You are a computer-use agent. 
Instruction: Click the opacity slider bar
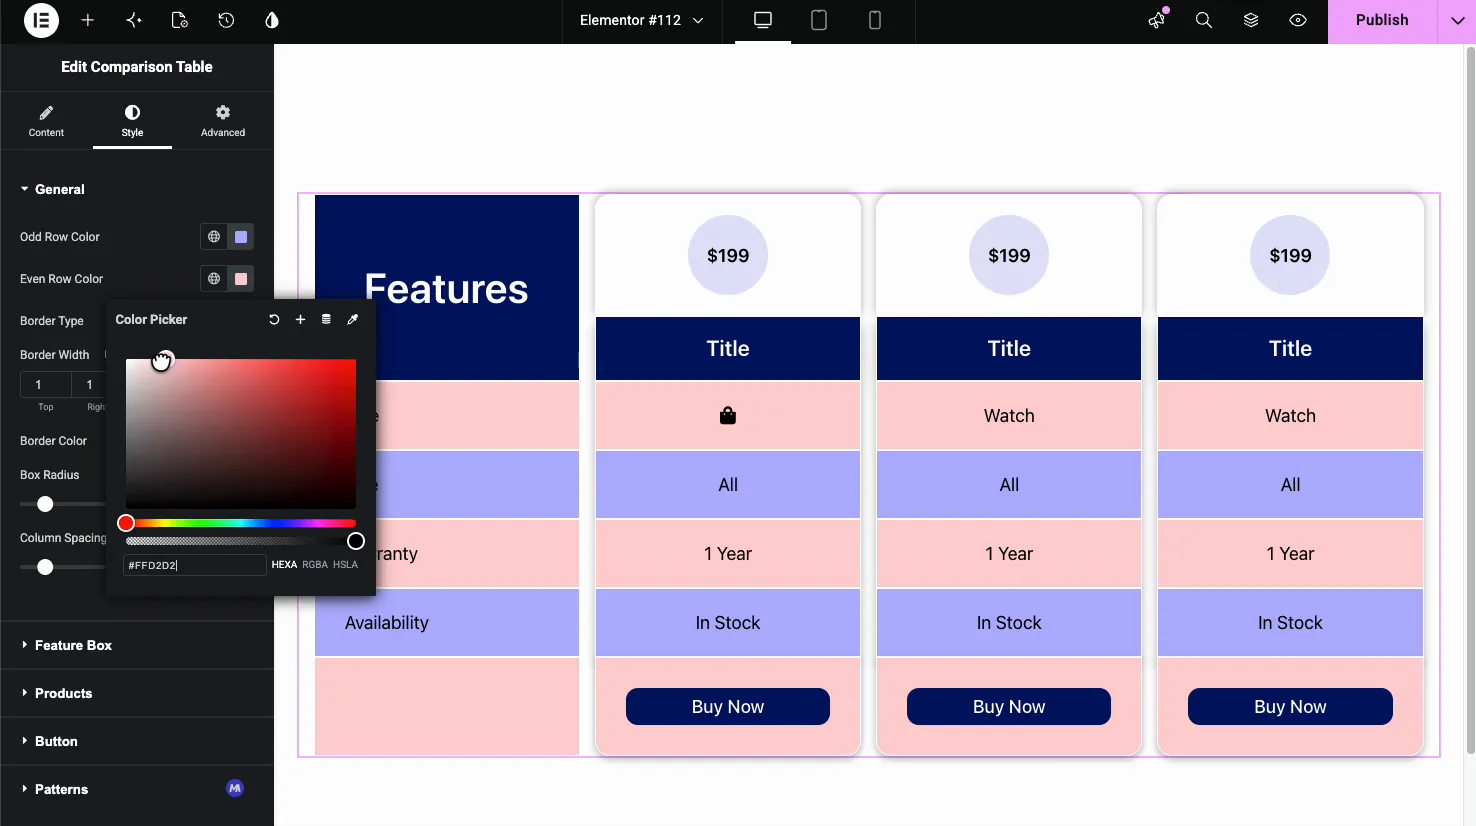tap(241, 541)
